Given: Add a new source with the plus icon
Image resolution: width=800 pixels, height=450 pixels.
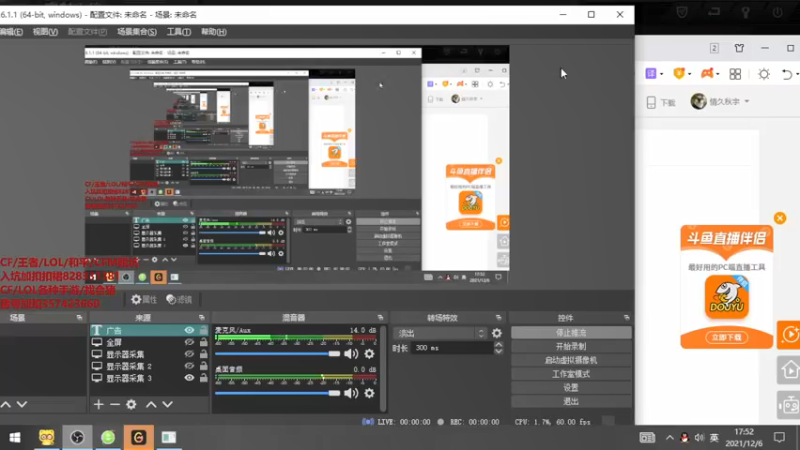Looking at the screenshot, I should coord(98,405).
